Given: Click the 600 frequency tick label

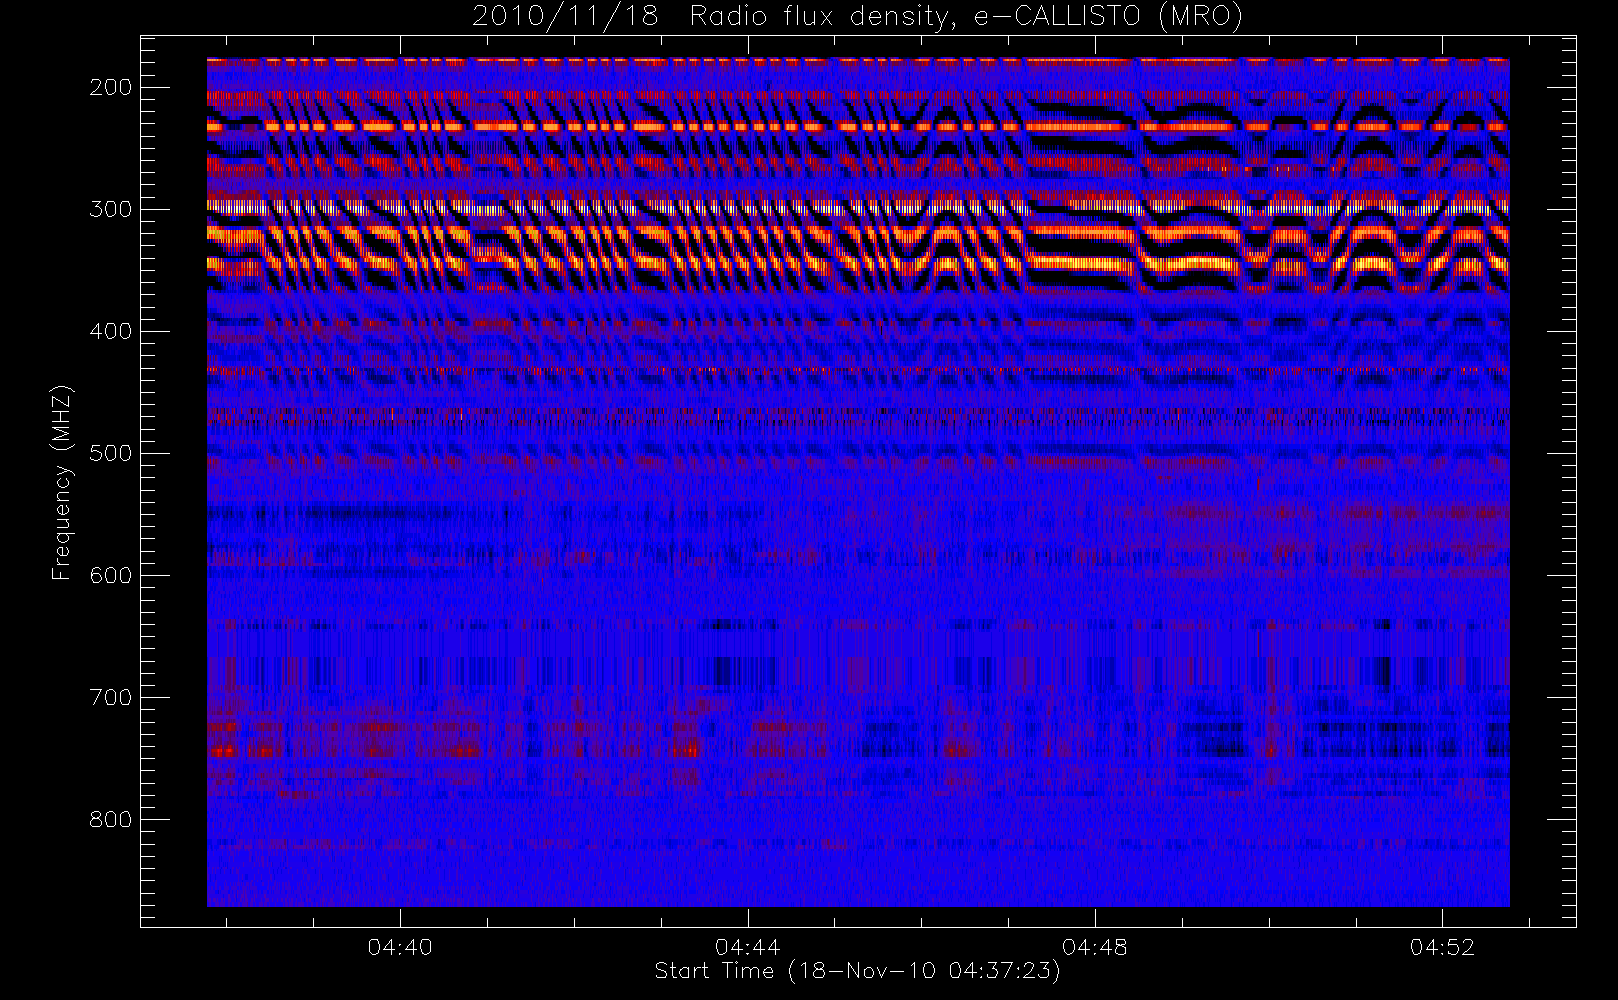Looking at the screenshot, I should 111,575.
